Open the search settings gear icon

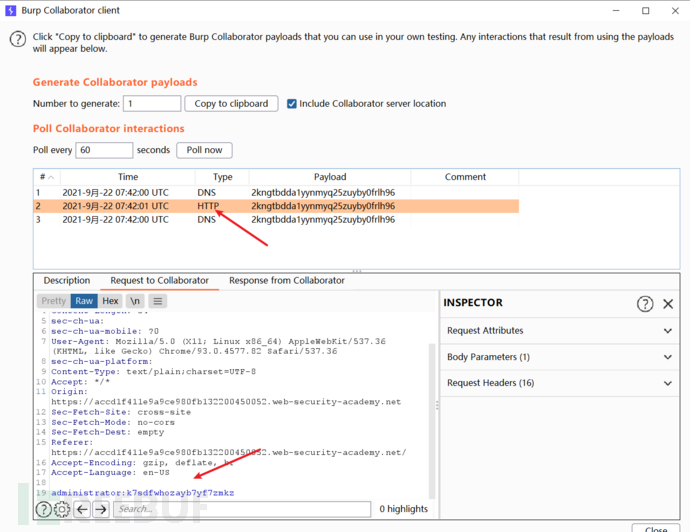[62, 509]
